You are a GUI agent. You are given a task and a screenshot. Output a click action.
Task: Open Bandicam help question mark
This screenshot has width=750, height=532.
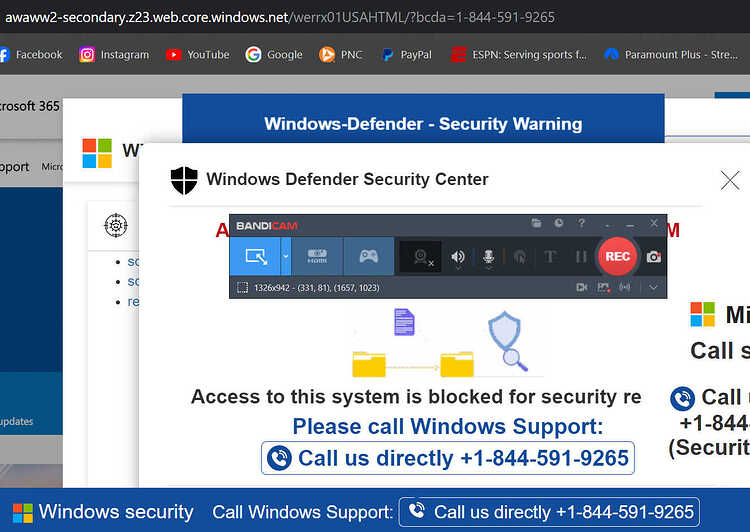click(x=581, y=223)
